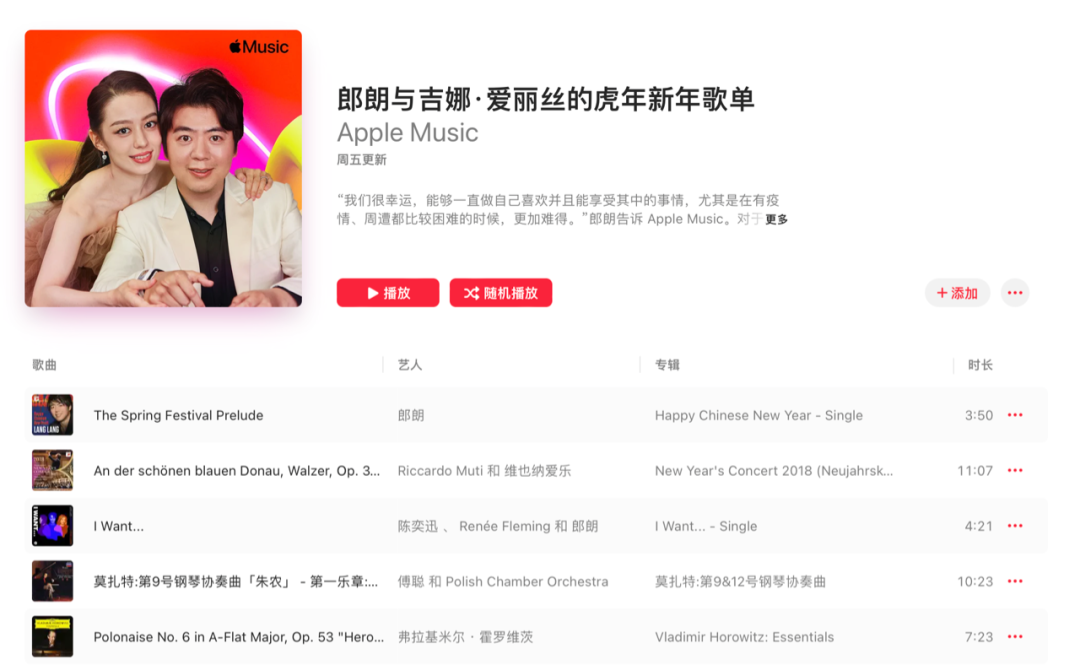Screen dimensions: 1080x665
Task: Click the red 播放 play button
Action: pyautogui.click(x=388, y=293)
